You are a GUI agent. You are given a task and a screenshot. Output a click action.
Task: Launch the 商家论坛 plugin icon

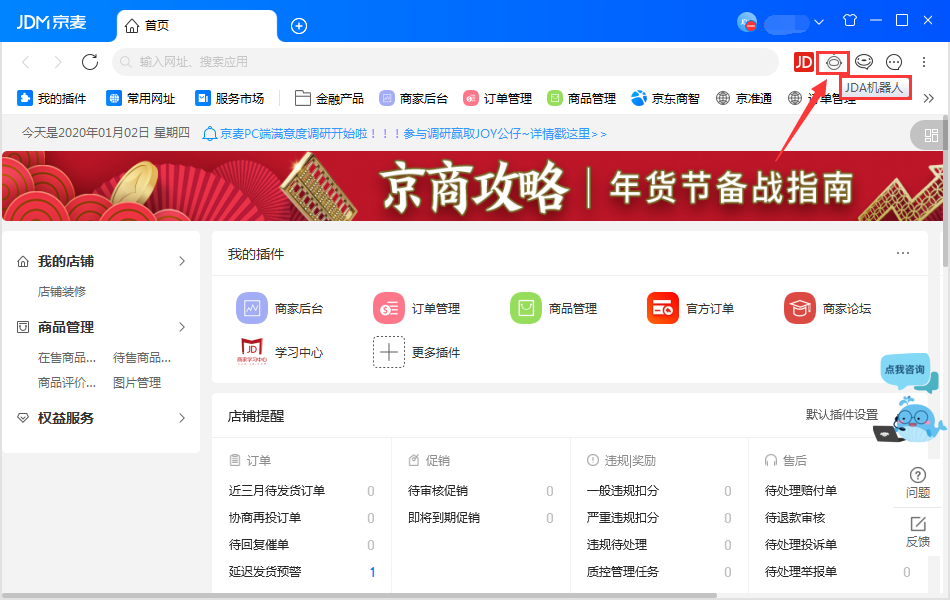800,308
